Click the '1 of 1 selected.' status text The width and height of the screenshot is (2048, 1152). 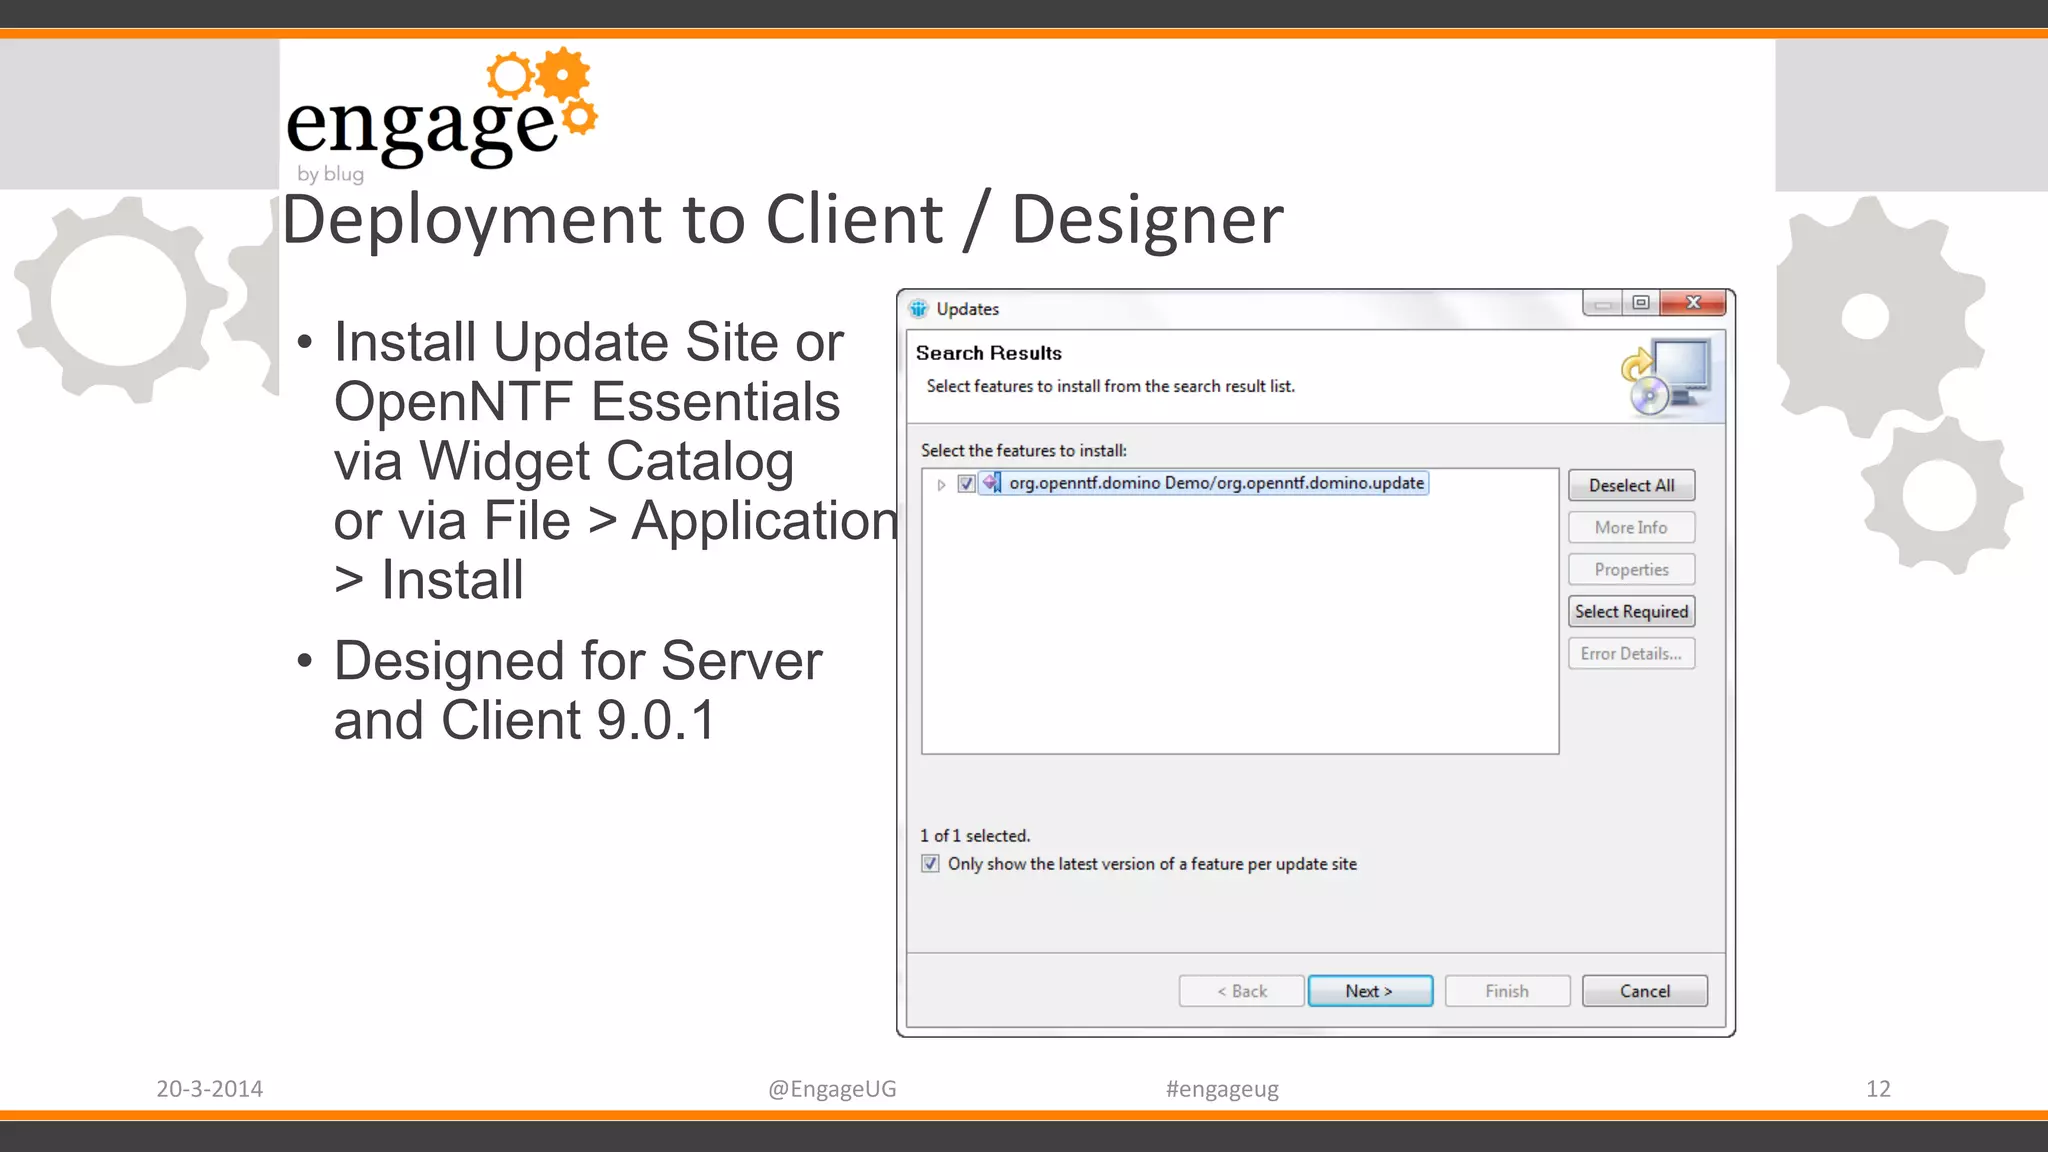975,836
